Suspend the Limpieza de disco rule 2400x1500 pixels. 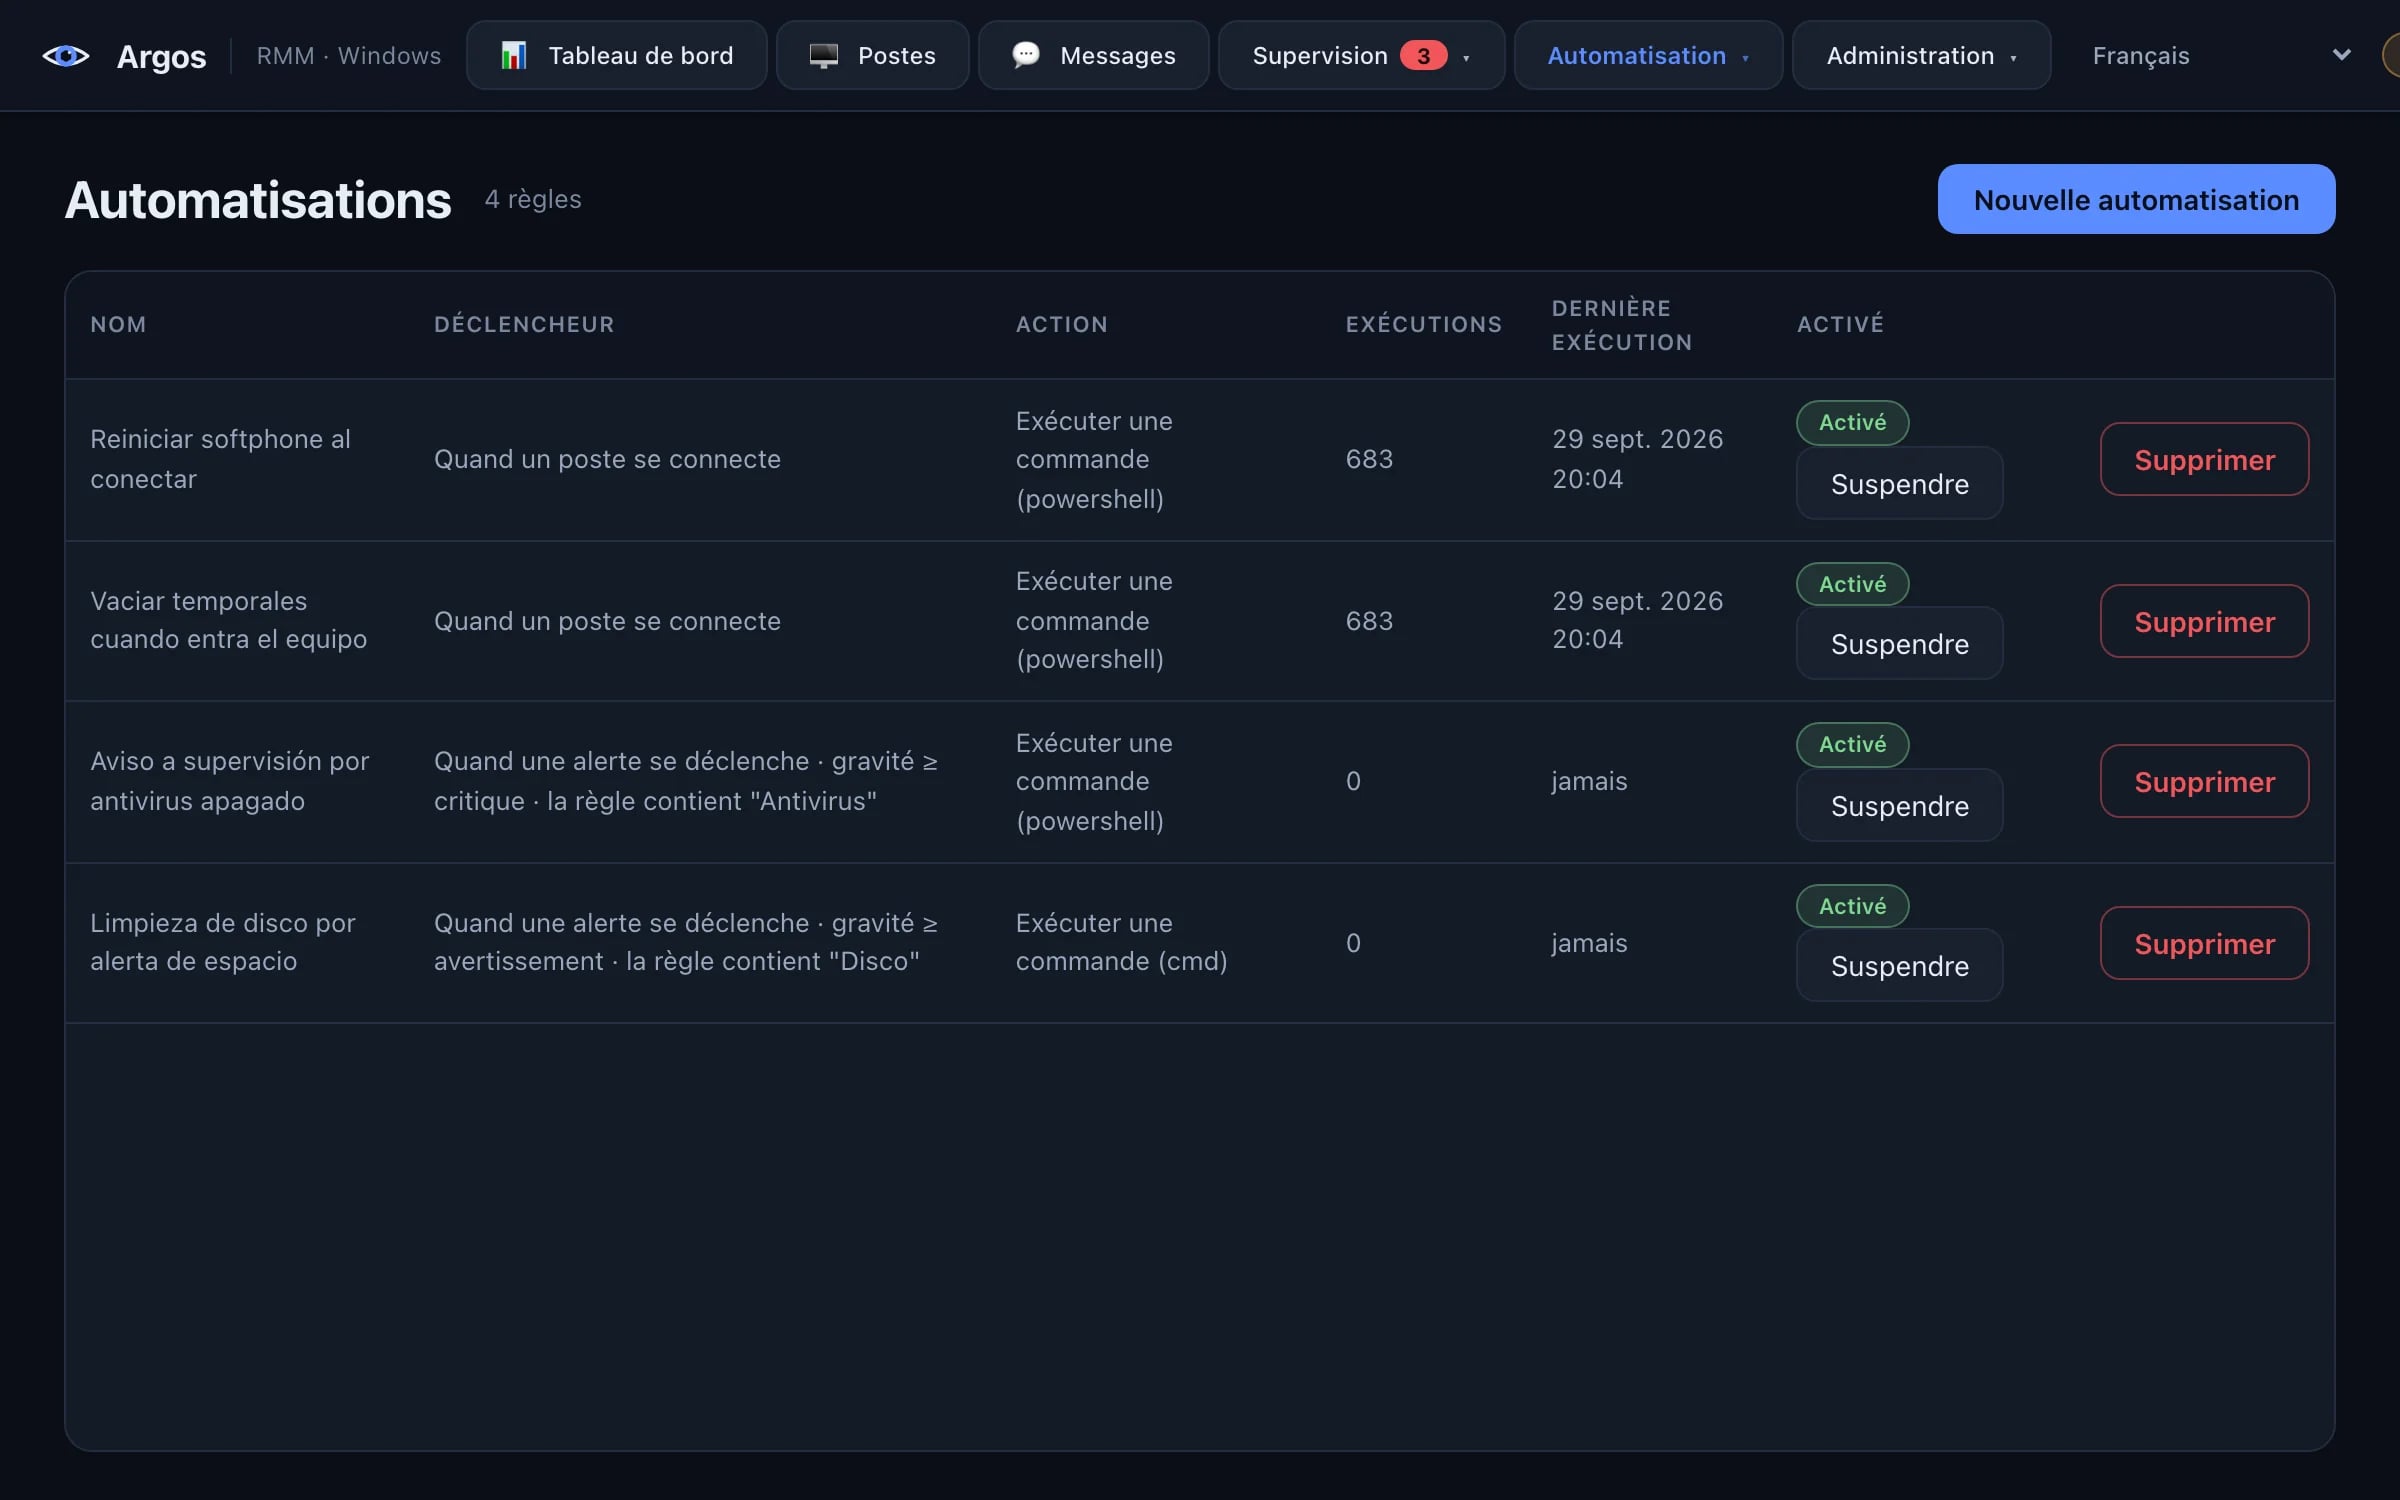(x=1900, y=966)
